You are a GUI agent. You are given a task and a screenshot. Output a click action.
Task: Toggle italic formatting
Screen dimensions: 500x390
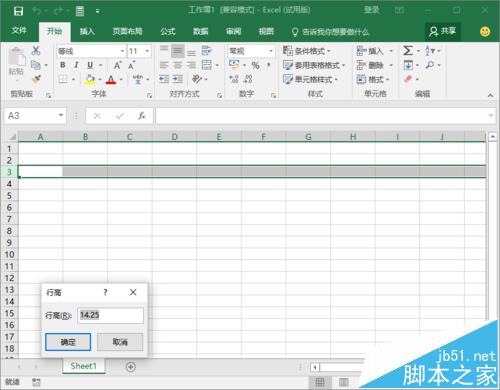click(76, 65)
